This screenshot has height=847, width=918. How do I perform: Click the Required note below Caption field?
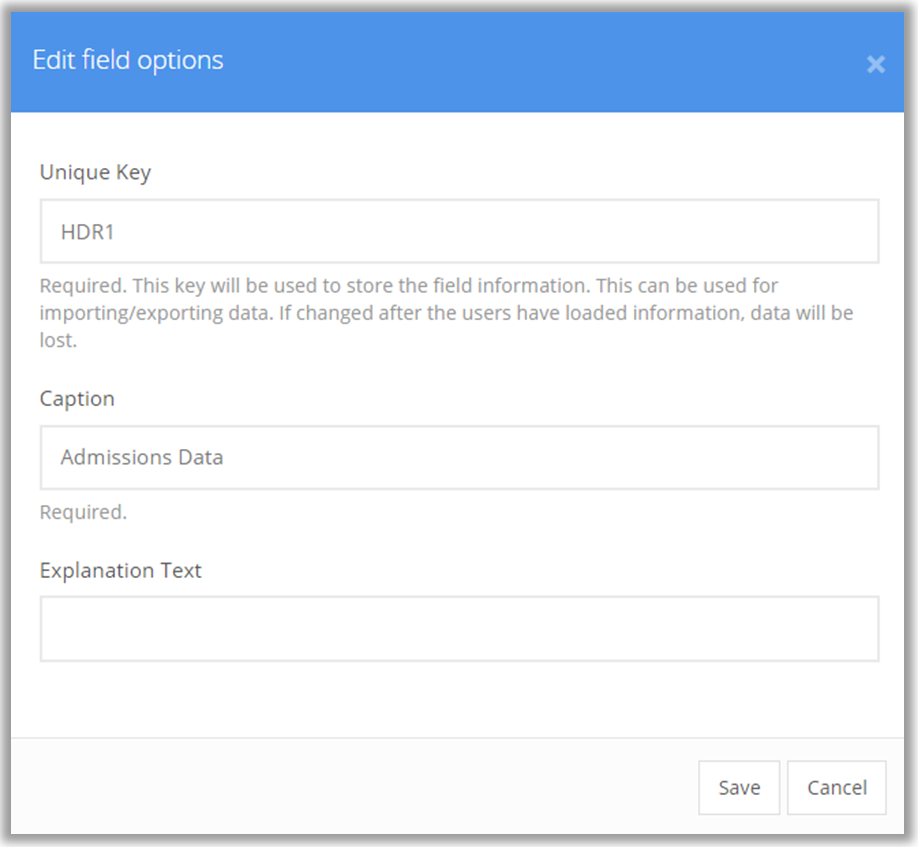tap(83, 513)
